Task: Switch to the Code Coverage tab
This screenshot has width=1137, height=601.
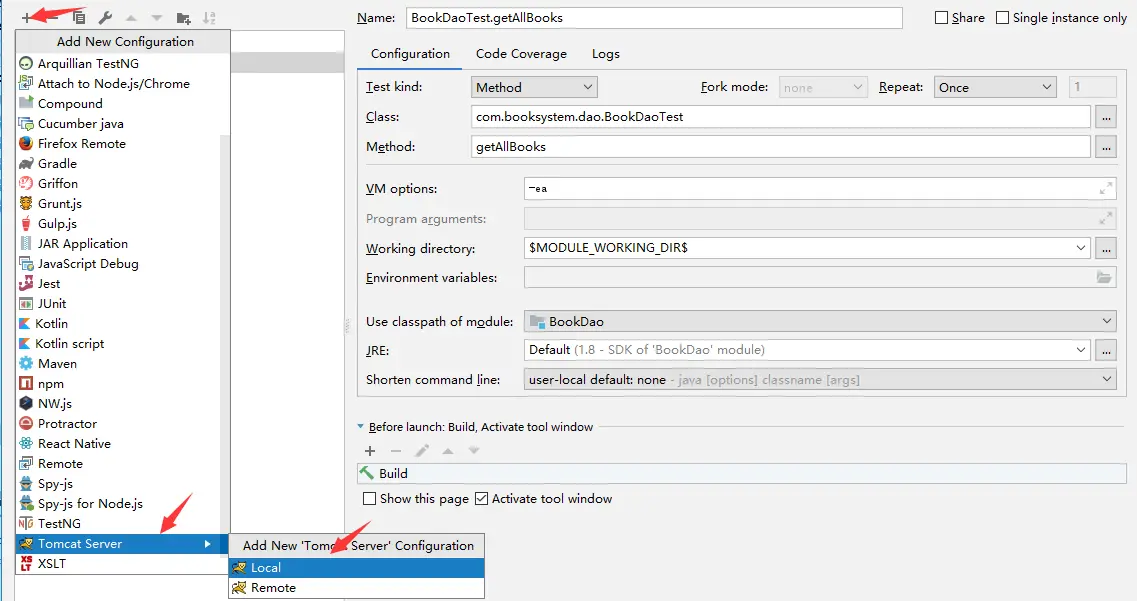Action: (521, 54)
